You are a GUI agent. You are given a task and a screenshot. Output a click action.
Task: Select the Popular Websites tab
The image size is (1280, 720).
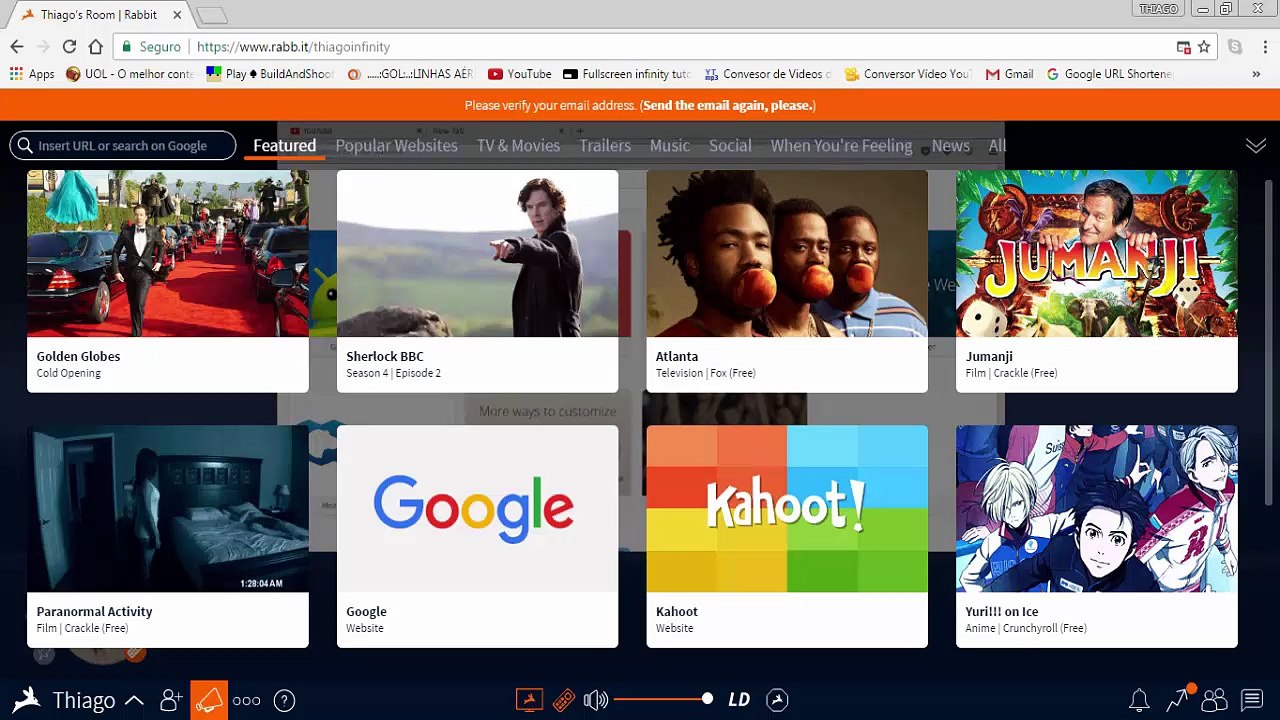[396, 146]
